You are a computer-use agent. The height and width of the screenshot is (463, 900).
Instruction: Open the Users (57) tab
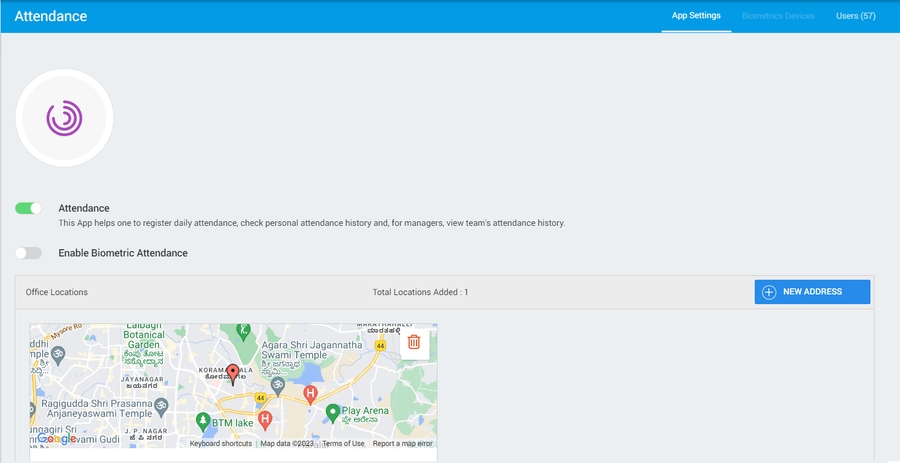tap(855, 16)
